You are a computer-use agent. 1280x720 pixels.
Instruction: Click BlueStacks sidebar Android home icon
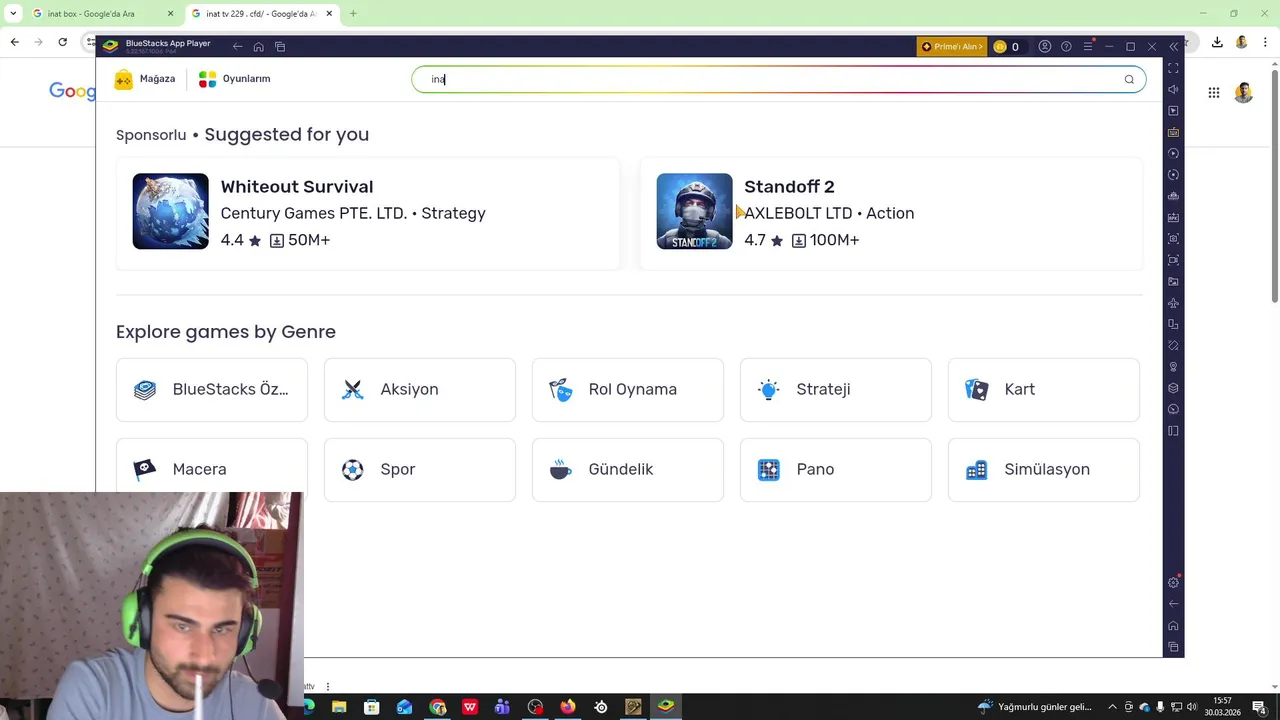pyautogui.click(x=1174, y=626)
